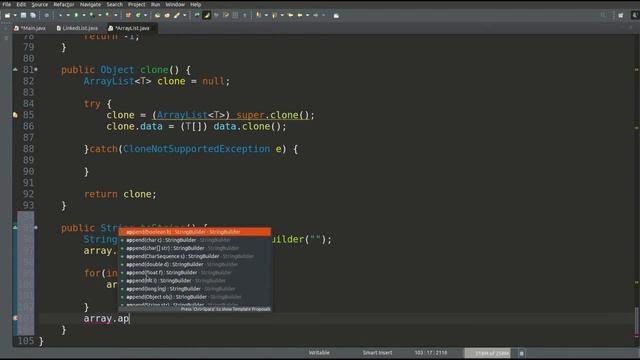This screenshot has height=360, width=640.
Task: Open the Edit menu
Action: pos(21,4)
